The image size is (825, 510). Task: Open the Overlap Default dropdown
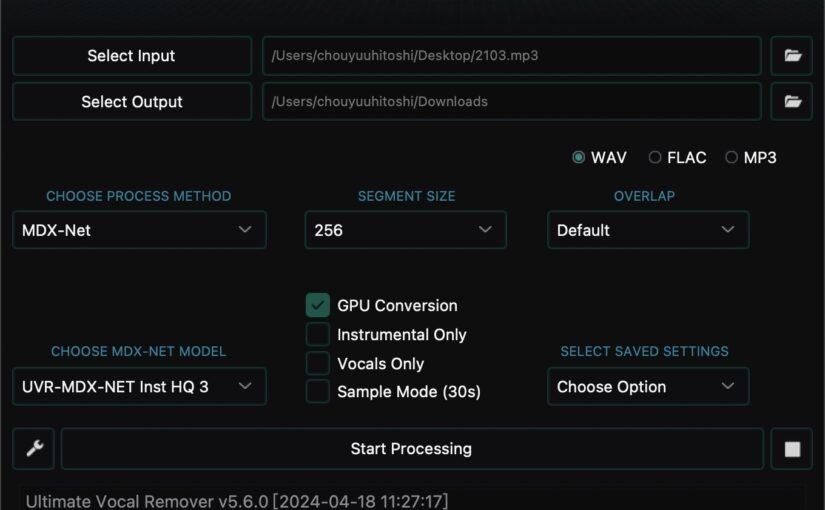tap(647, 230)
